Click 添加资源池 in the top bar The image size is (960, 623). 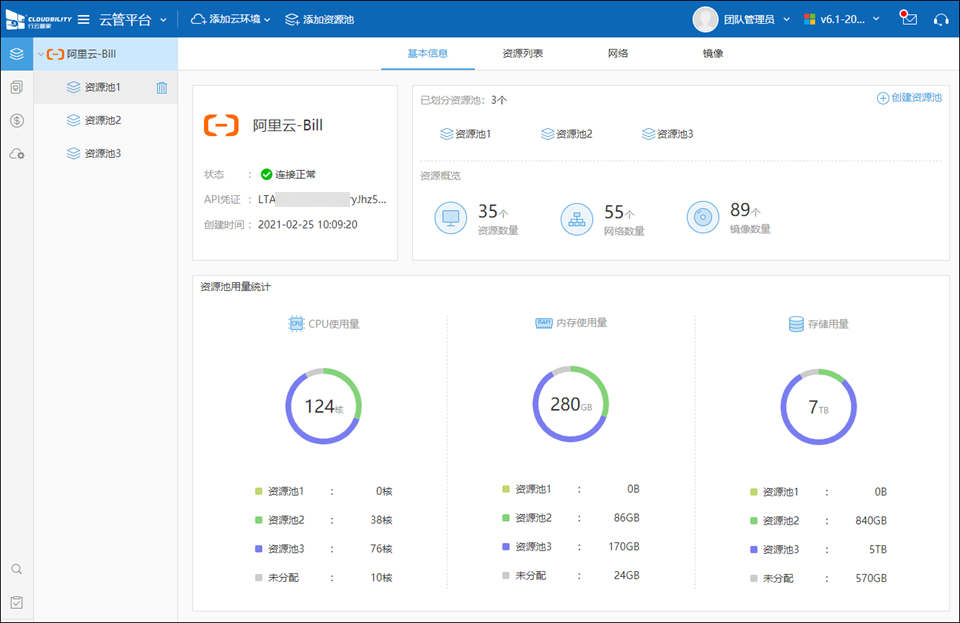point(319,19)
